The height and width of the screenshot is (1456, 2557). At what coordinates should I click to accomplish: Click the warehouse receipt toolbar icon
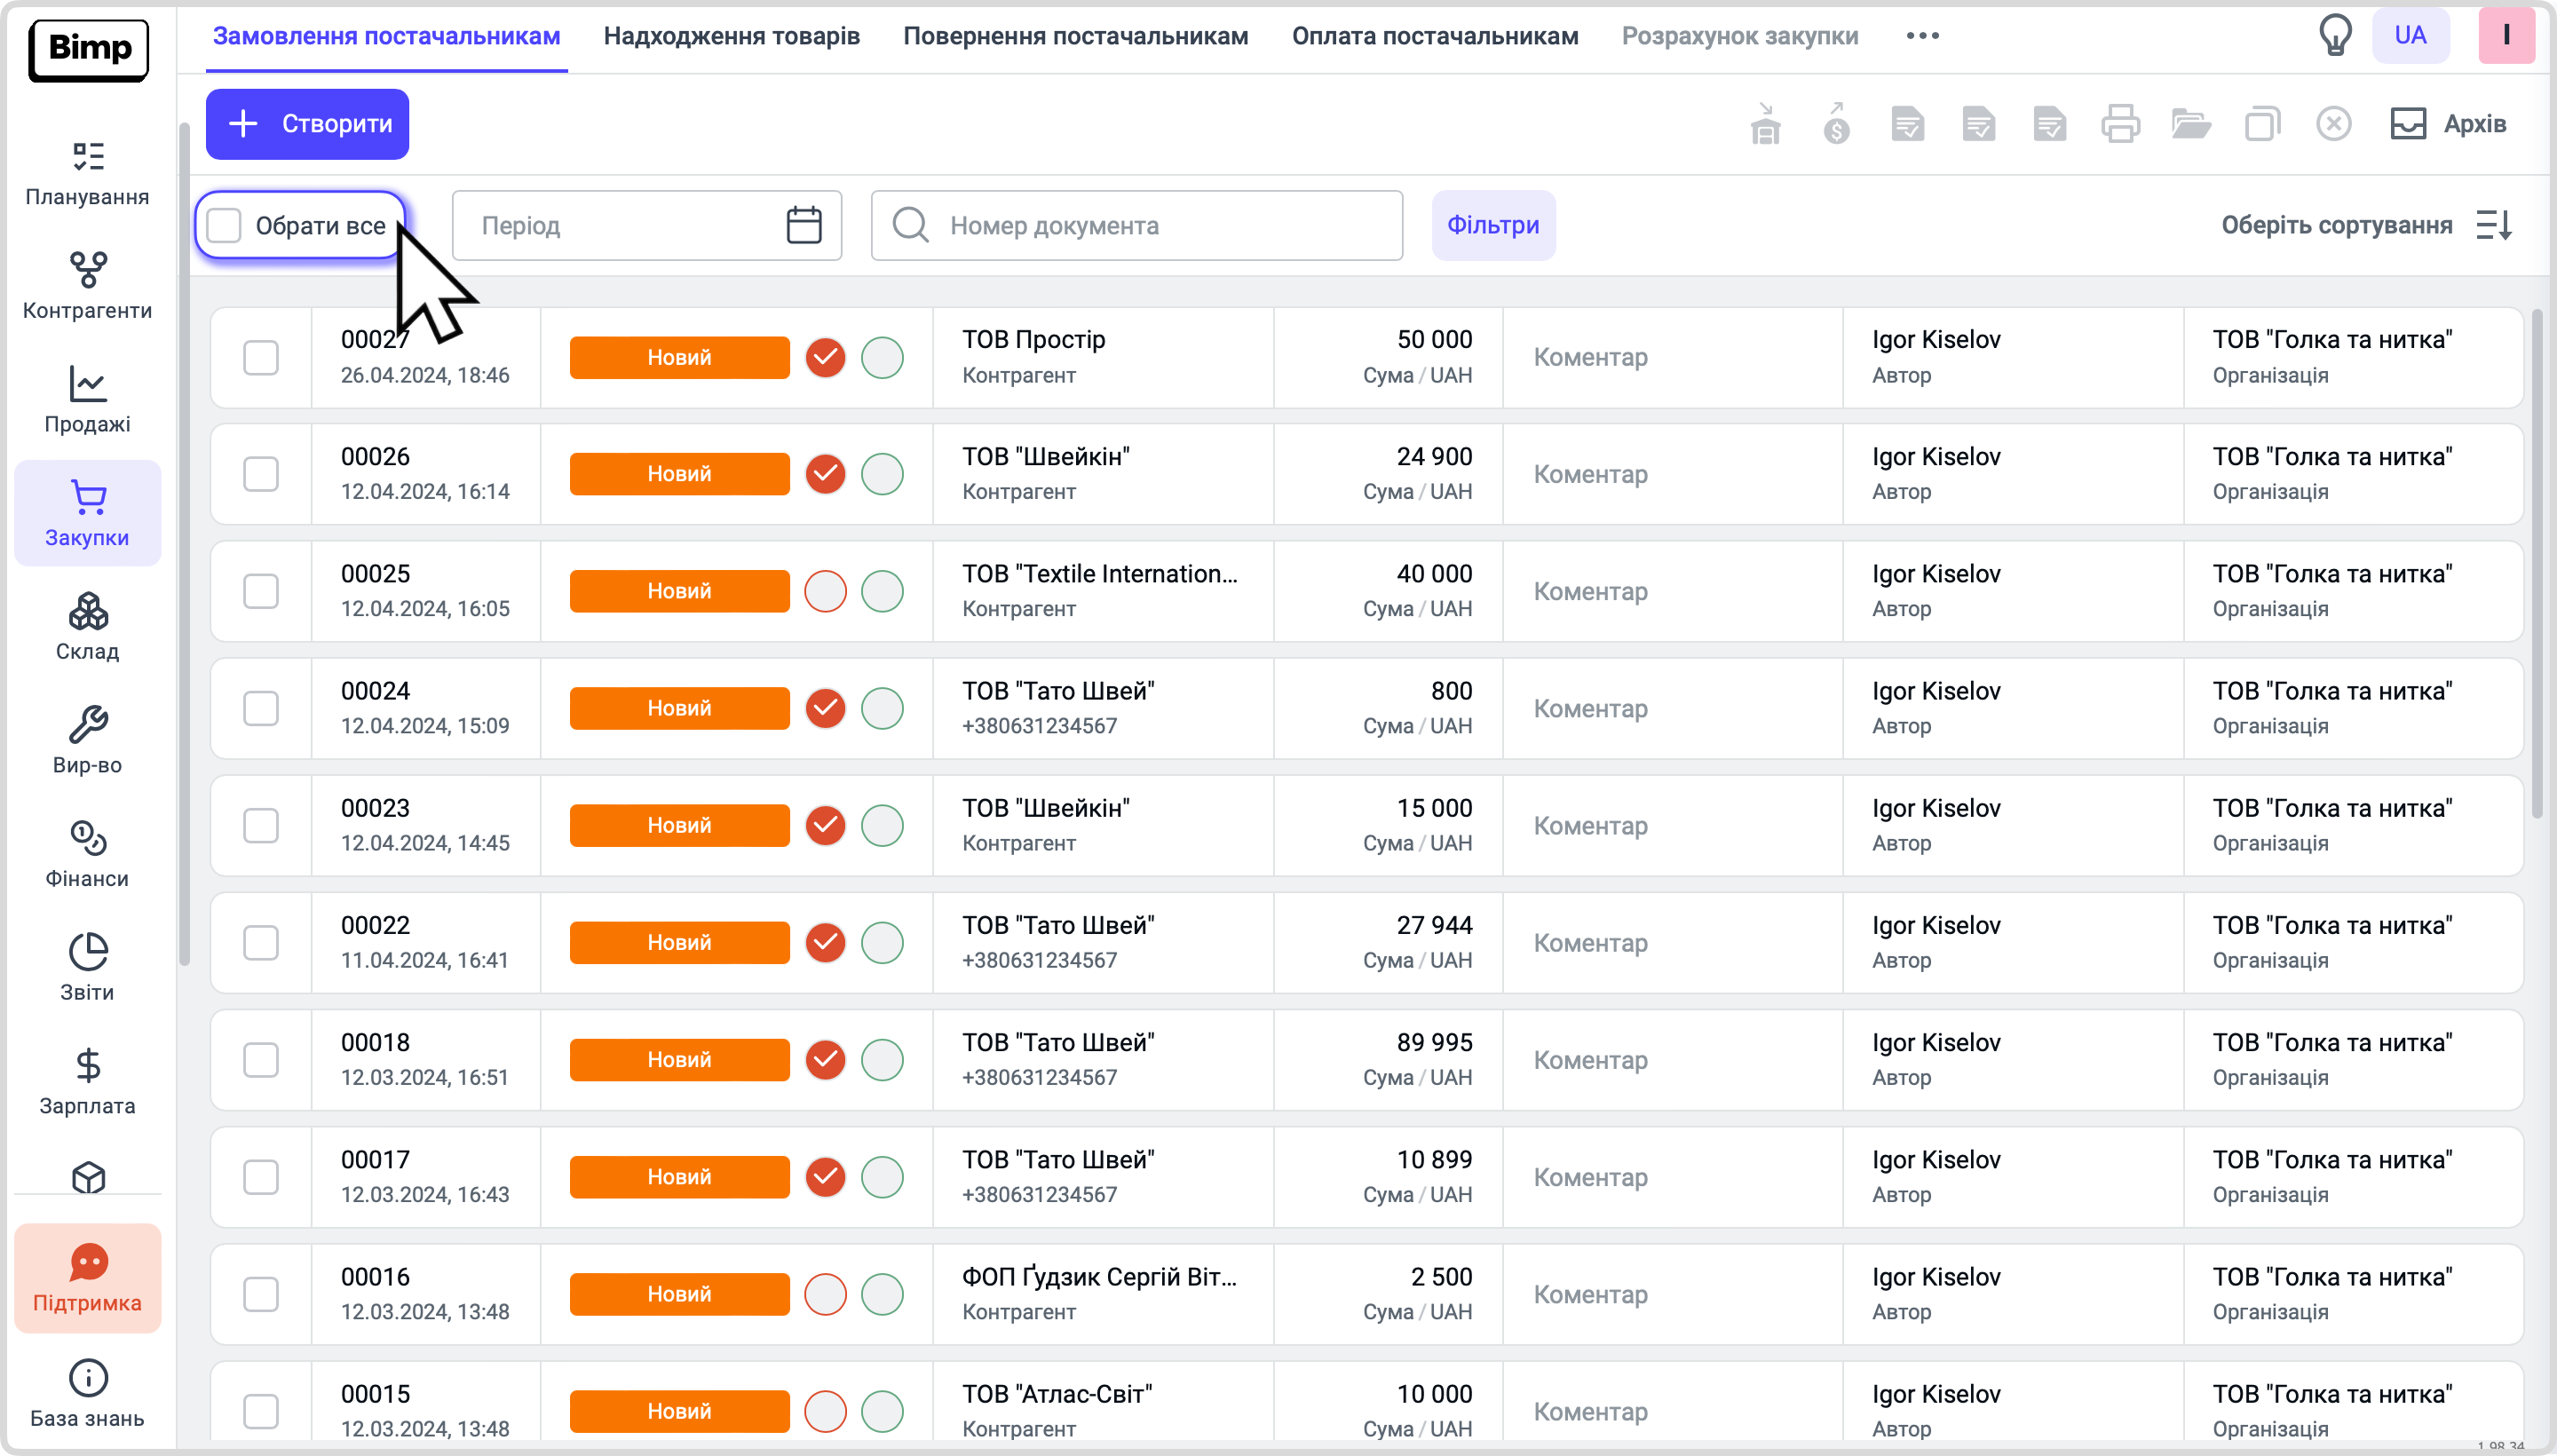pos(1766,124)
